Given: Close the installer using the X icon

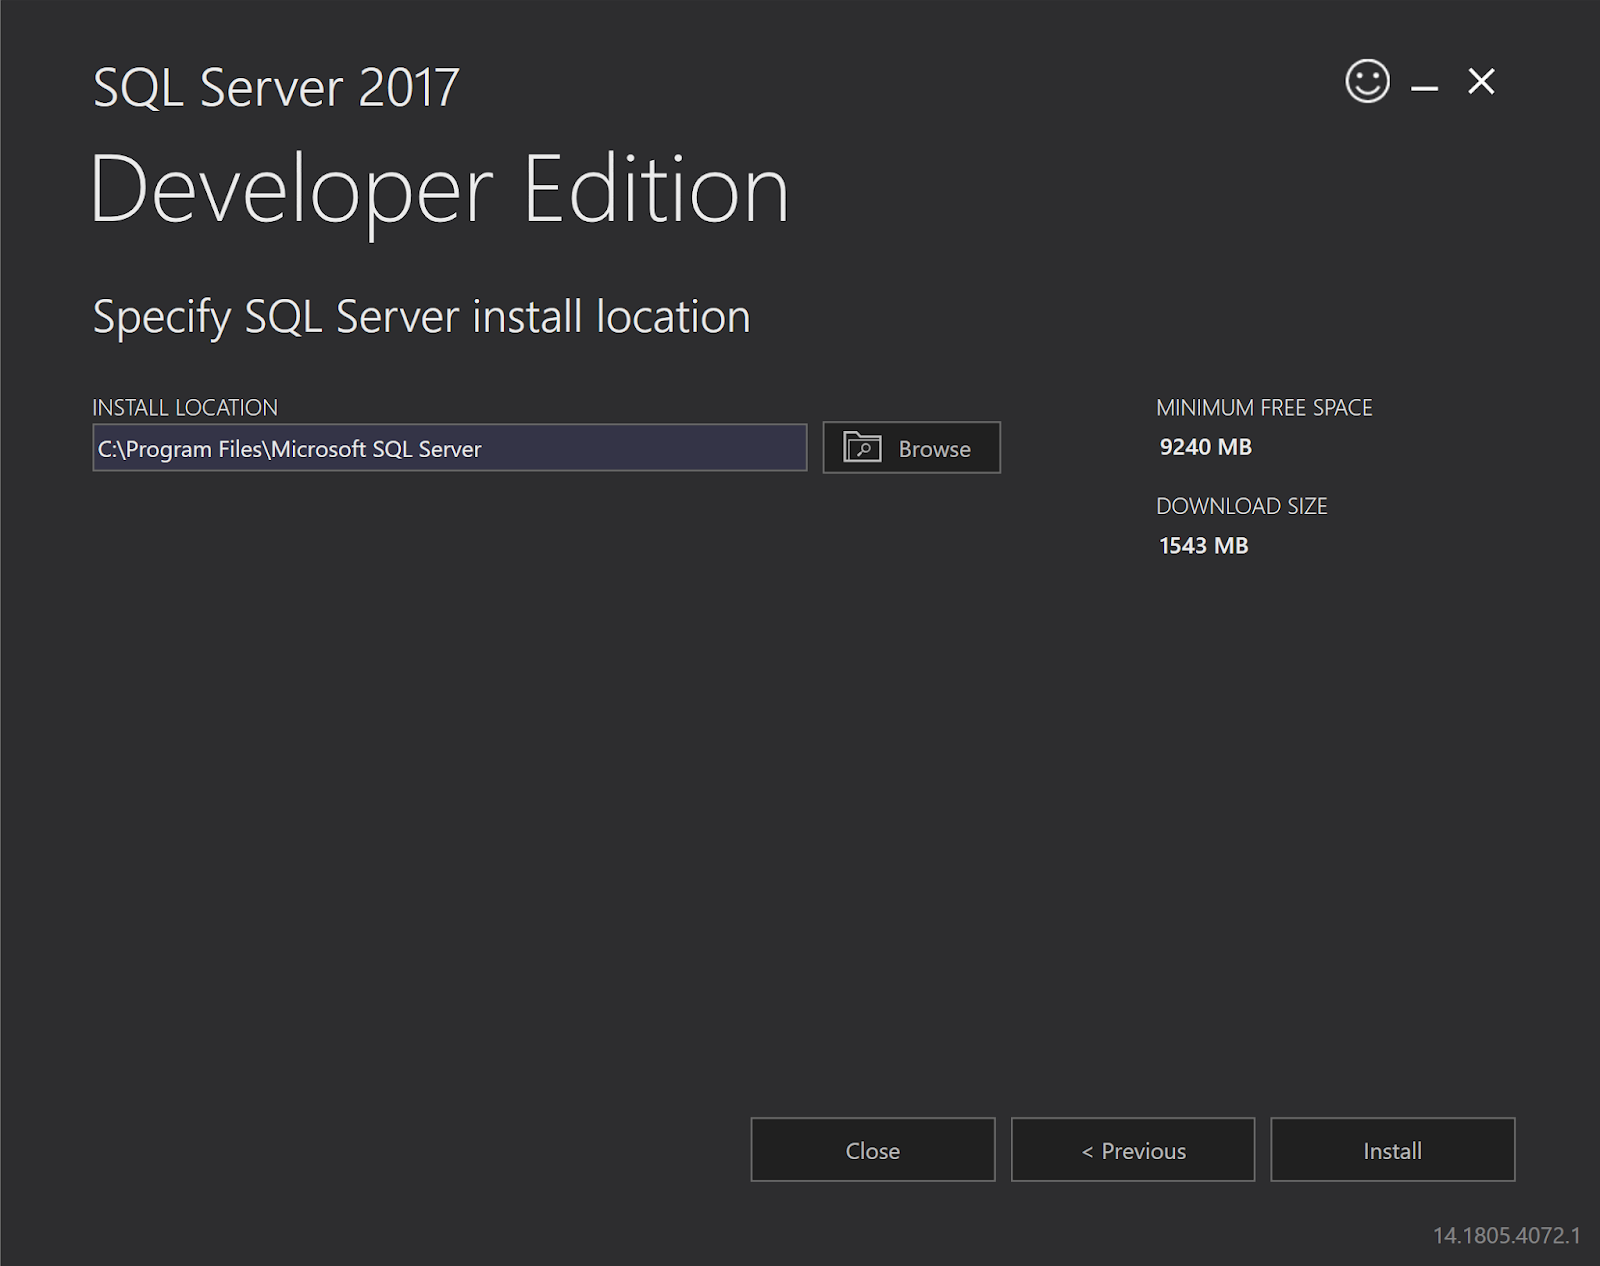Looking at the screenshot, I should (x=1481, y=82).
